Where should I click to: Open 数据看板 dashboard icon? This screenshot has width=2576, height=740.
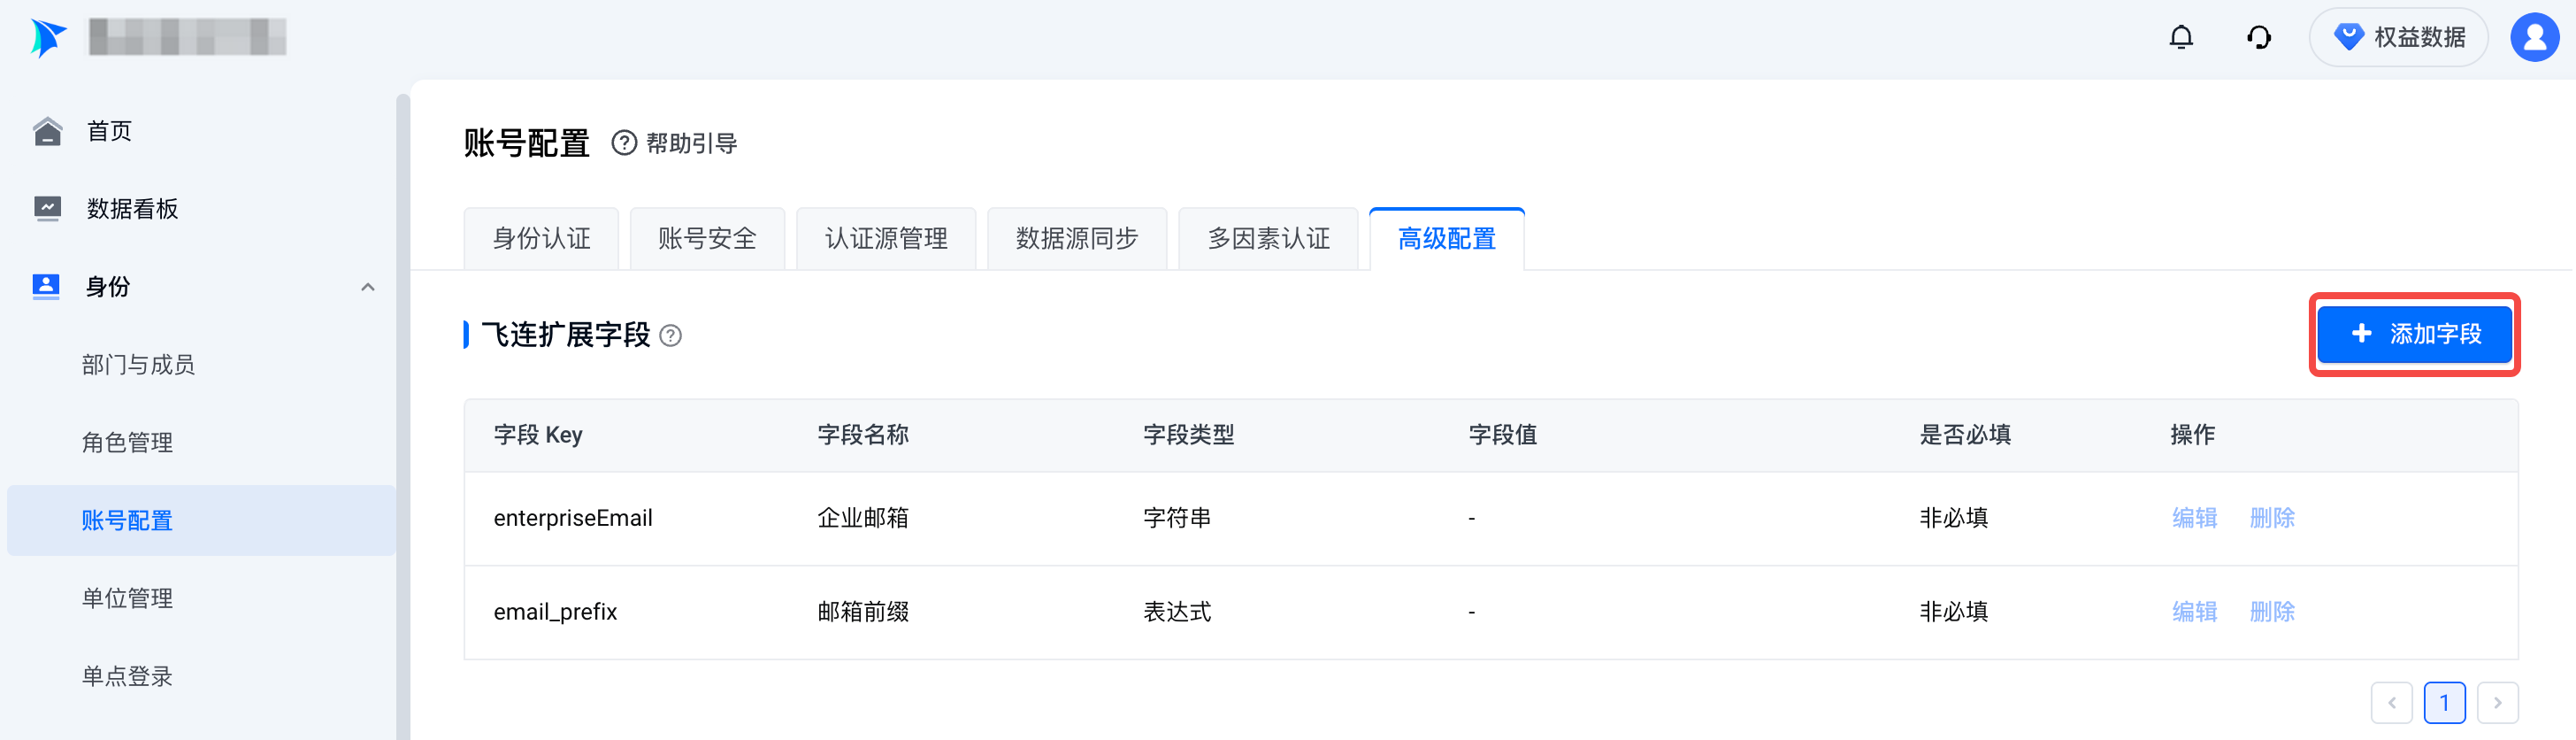point(47,208)
